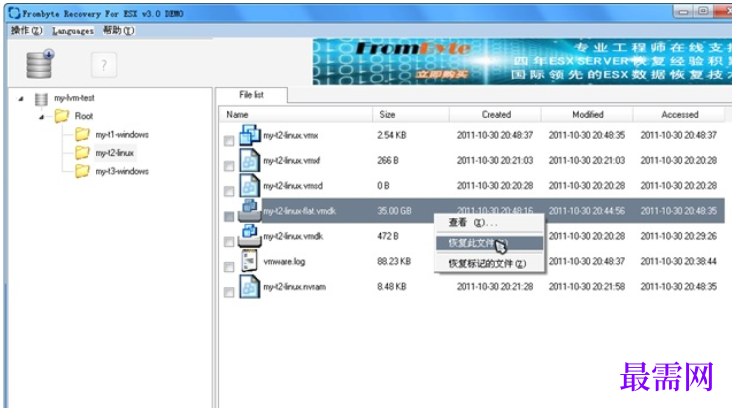This screenshot has width=732, height=408.
Task: Sort by the Accessed column header
Action: pyautogui.click(x=679, y=114)
